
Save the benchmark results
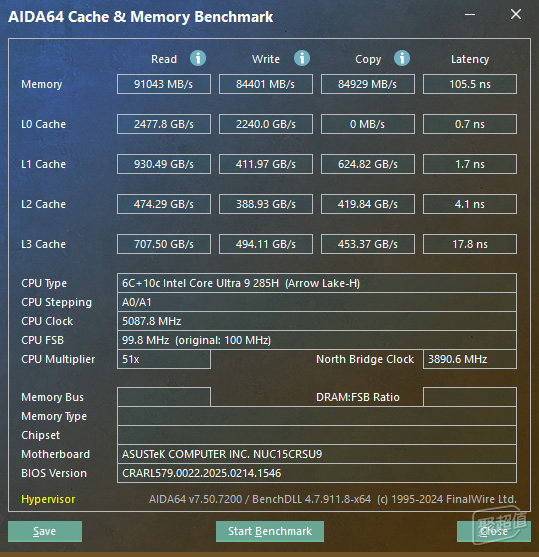pos(45,531)
